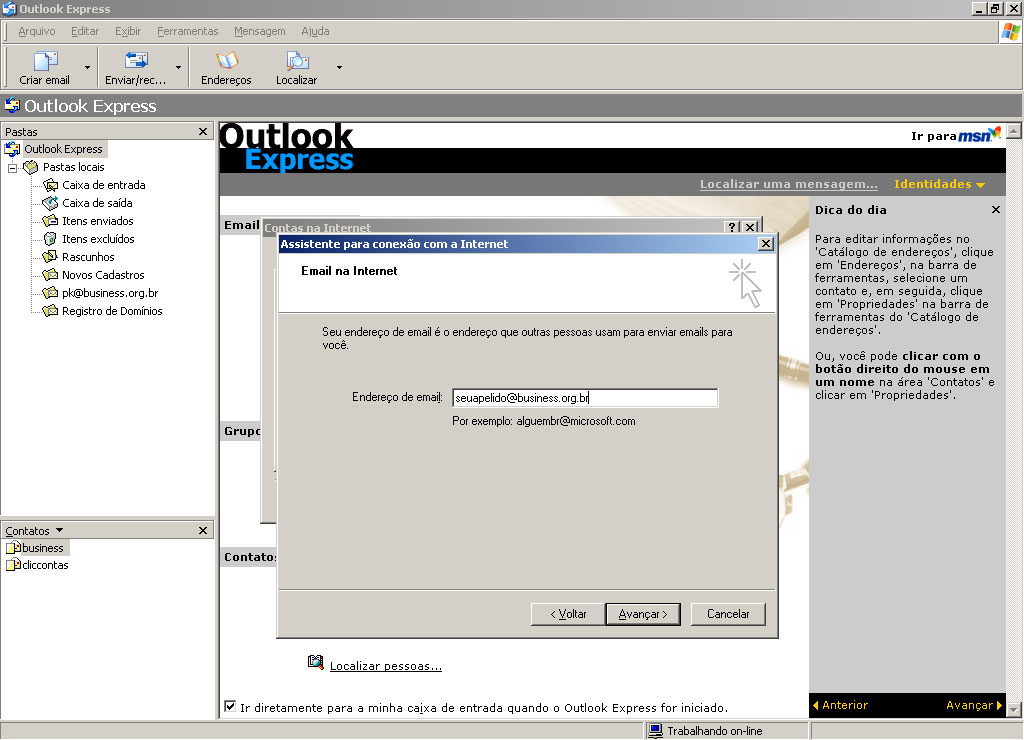Viewport: 1024px width, 740px height.
Task: Open the pk@business.org.br folder icon
Action: (x=50, y=293)
